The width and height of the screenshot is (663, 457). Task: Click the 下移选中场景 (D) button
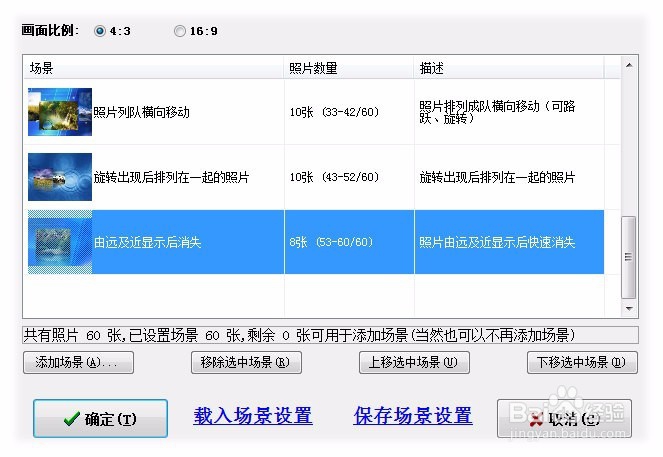click(x=582, y=362)
